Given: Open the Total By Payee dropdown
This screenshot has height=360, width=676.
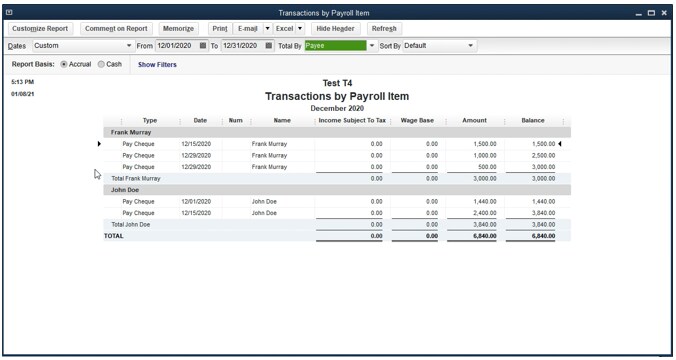Looking at the screenshot, I should [x=372, y=46].
